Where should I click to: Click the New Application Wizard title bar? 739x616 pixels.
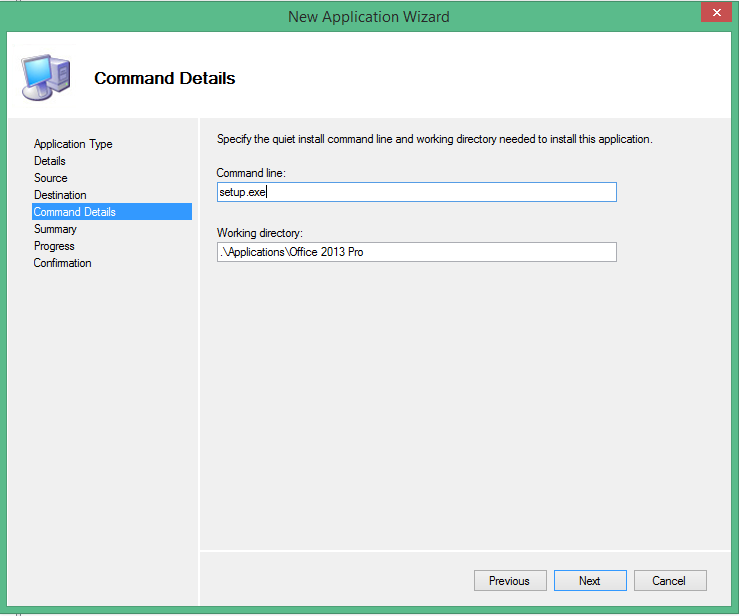368,16
